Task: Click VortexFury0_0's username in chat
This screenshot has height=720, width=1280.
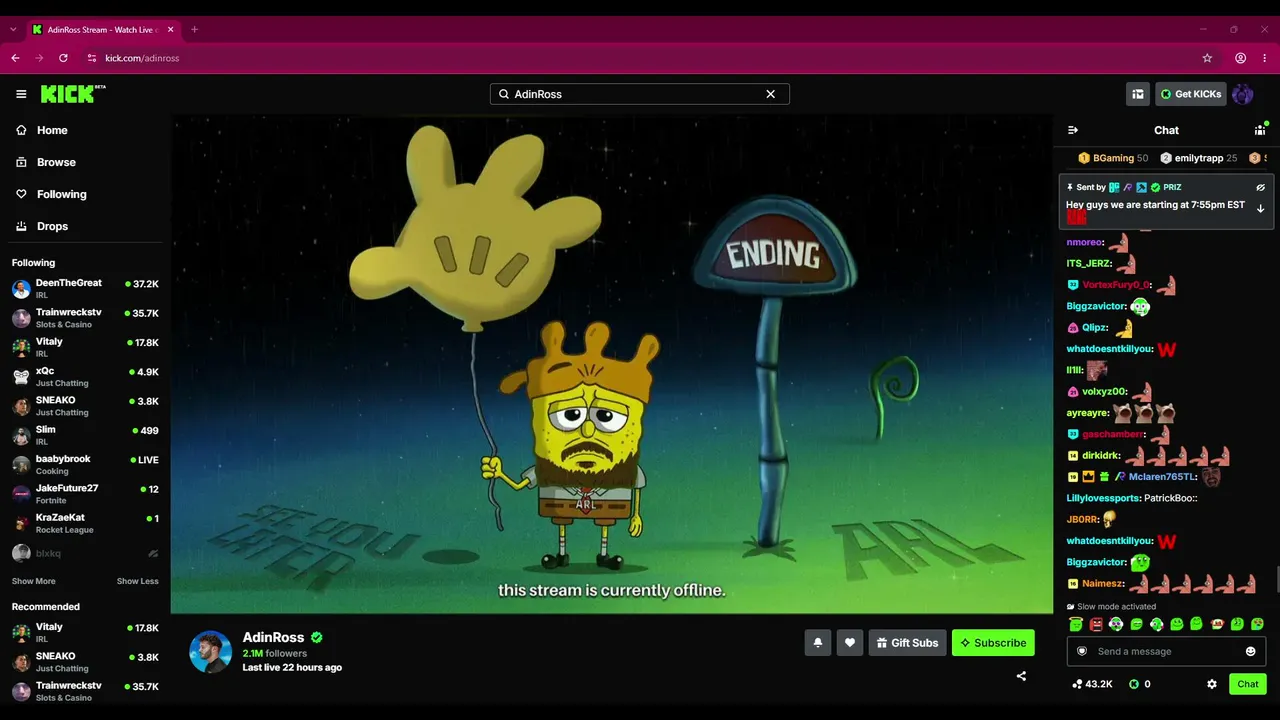Action: pos(1116,285)
